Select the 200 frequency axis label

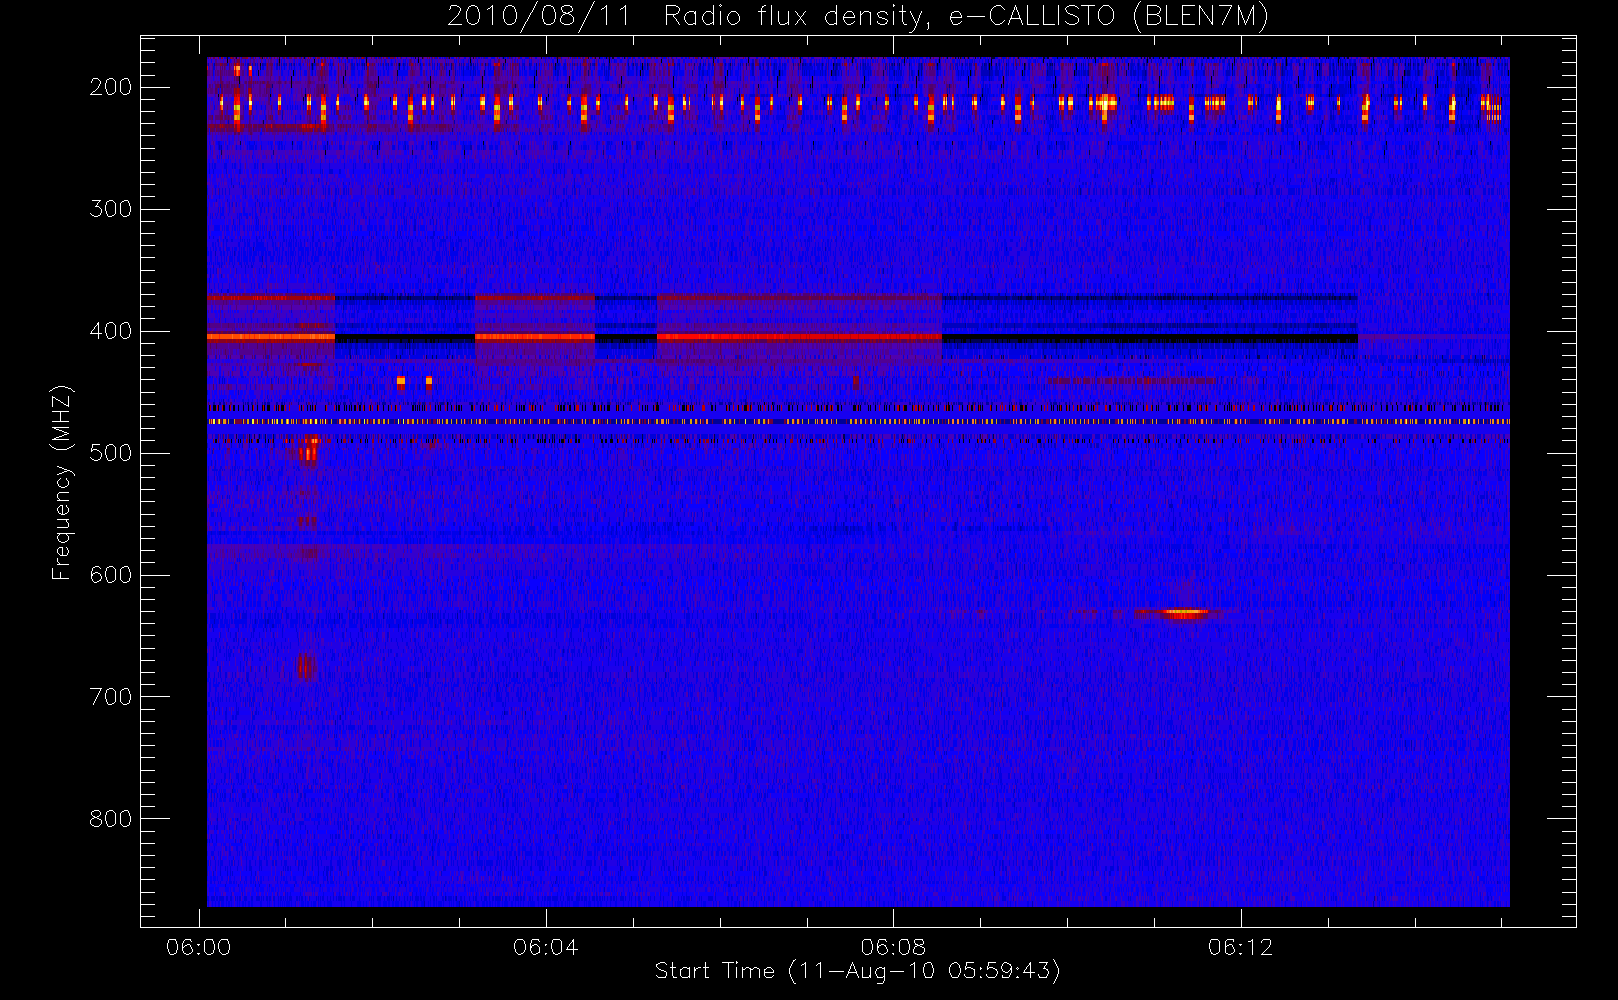pyautogui.click(x=111, y=87)
